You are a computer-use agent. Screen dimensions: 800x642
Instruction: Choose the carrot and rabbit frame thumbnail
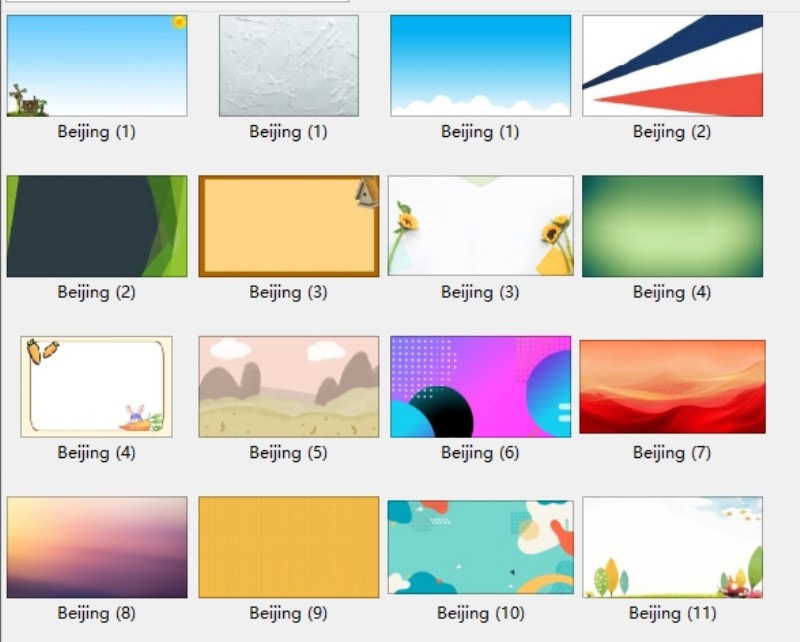click(x=96, y=386)
